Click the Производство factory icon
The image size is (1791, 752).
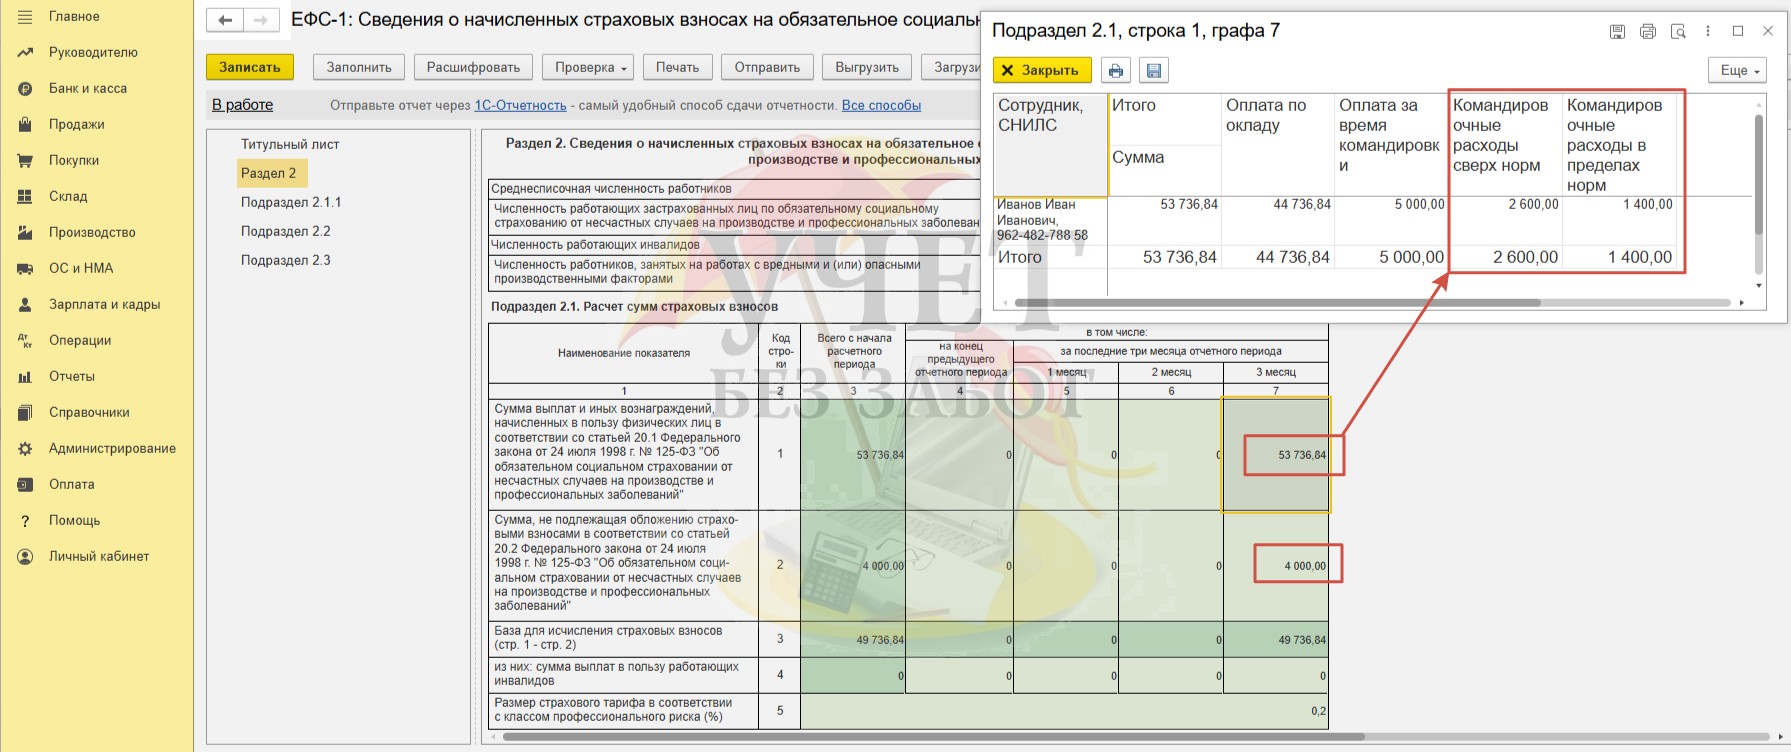(25, 232)
